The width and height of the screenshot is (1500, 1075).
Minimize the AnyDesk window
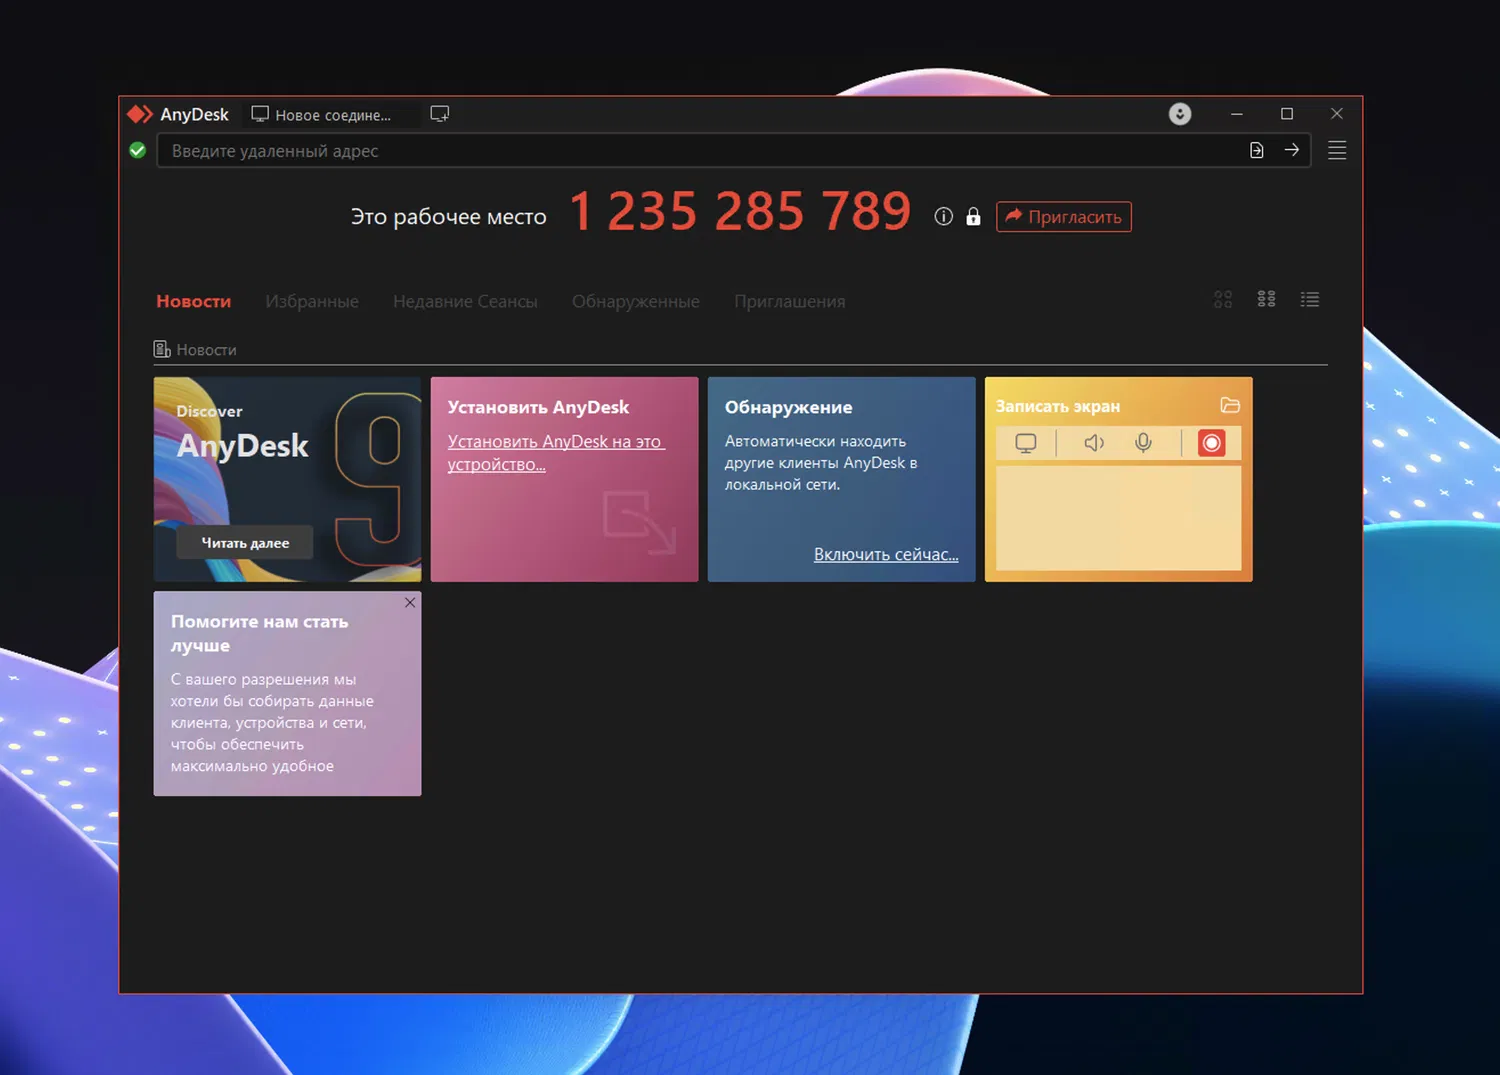1237,114
